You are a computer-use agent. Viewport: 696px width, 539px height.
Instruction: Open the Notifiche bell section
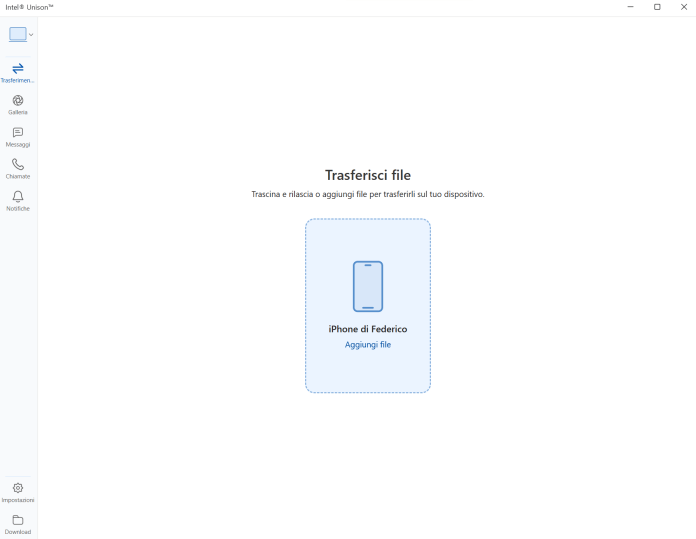coord(18,201)
